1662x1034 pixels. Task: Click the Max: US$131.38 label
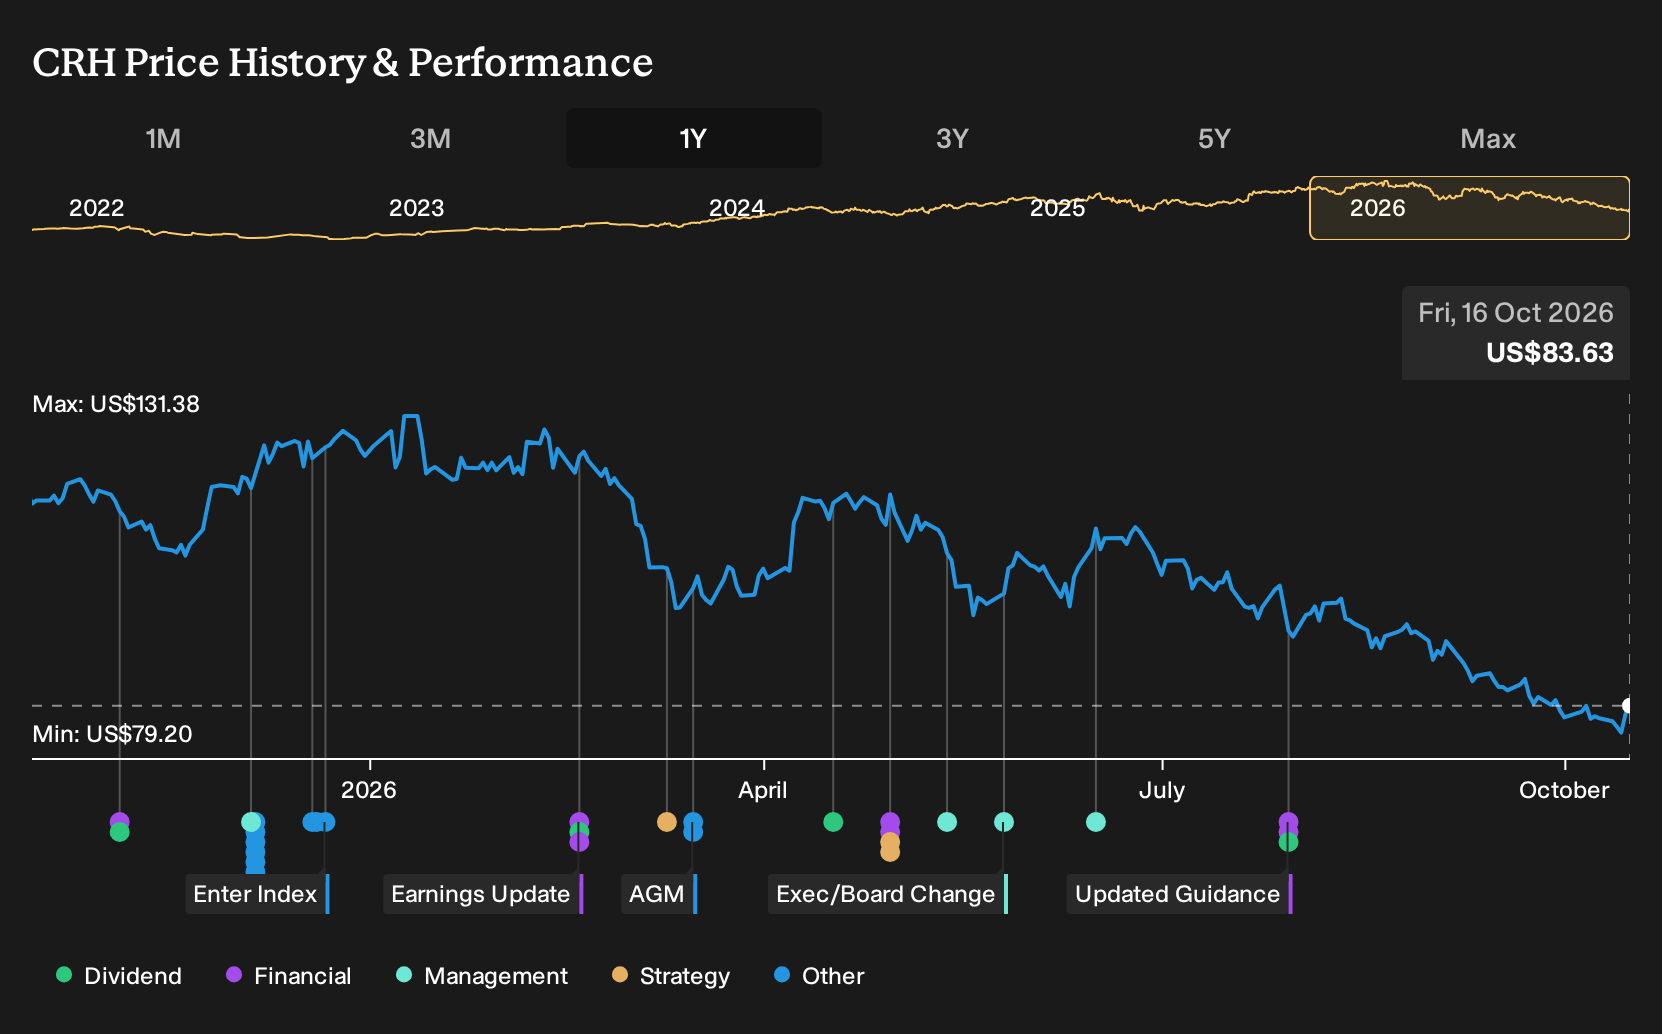116,404
